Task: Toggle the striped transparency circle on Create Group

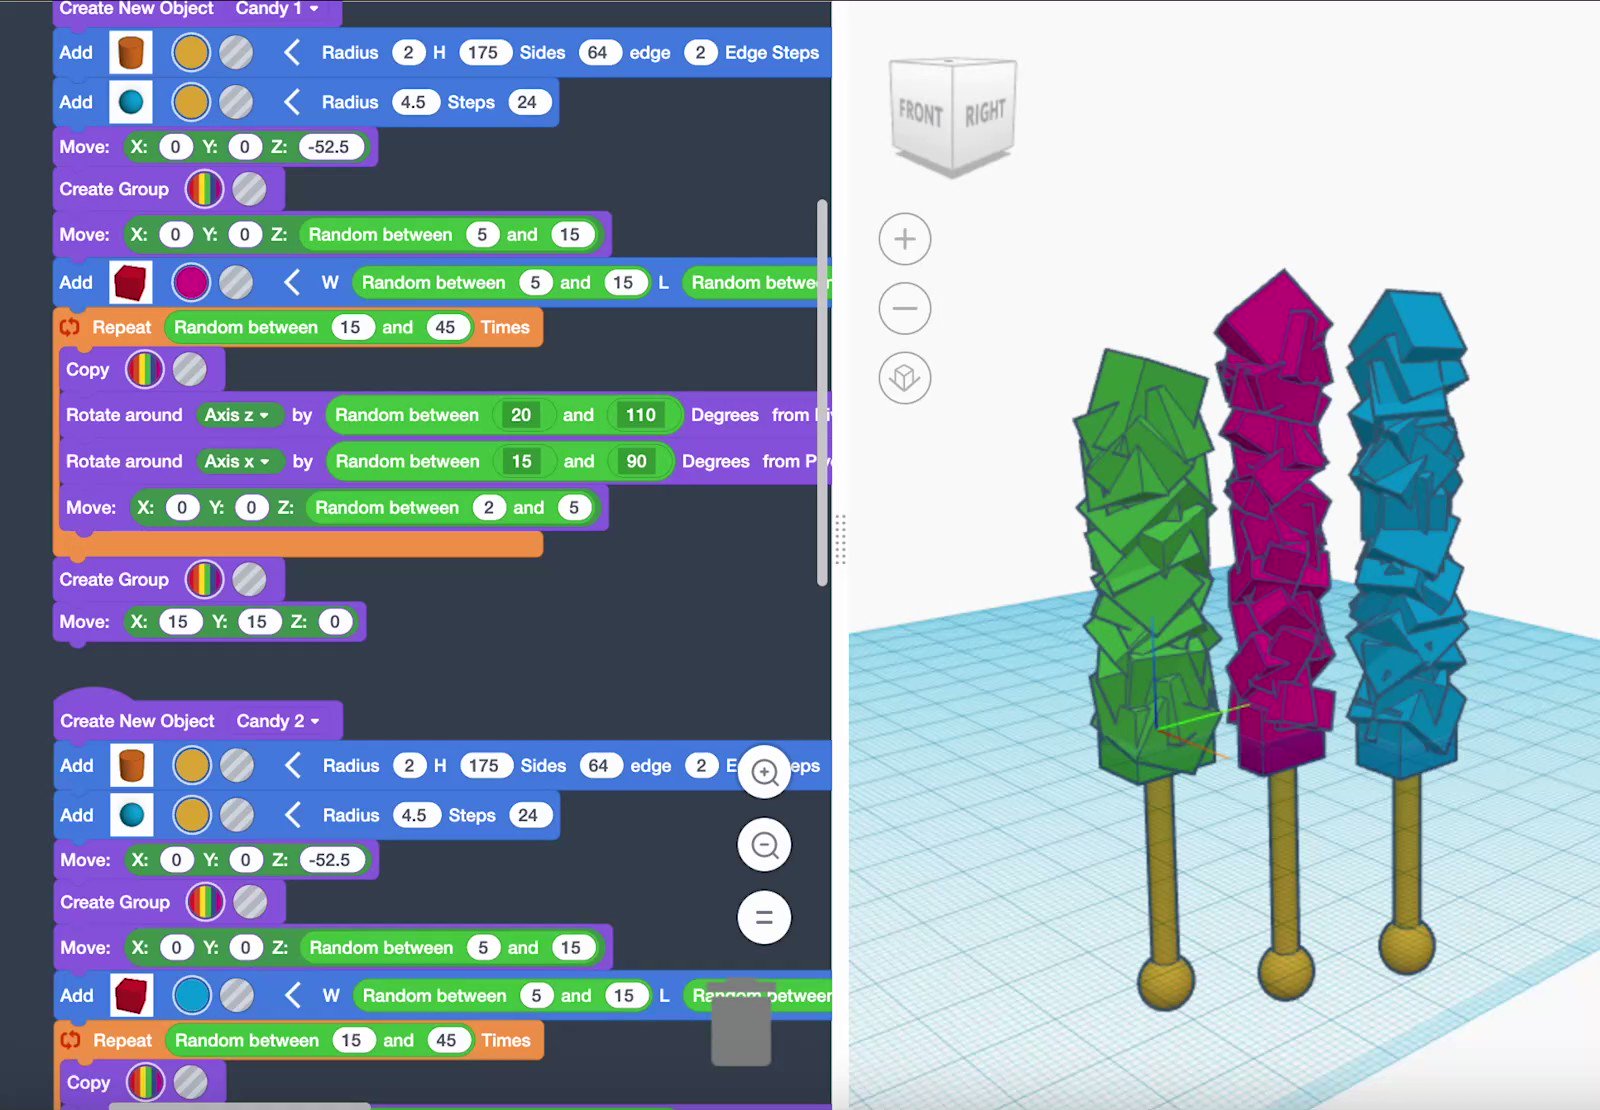Action: point(247,189)
